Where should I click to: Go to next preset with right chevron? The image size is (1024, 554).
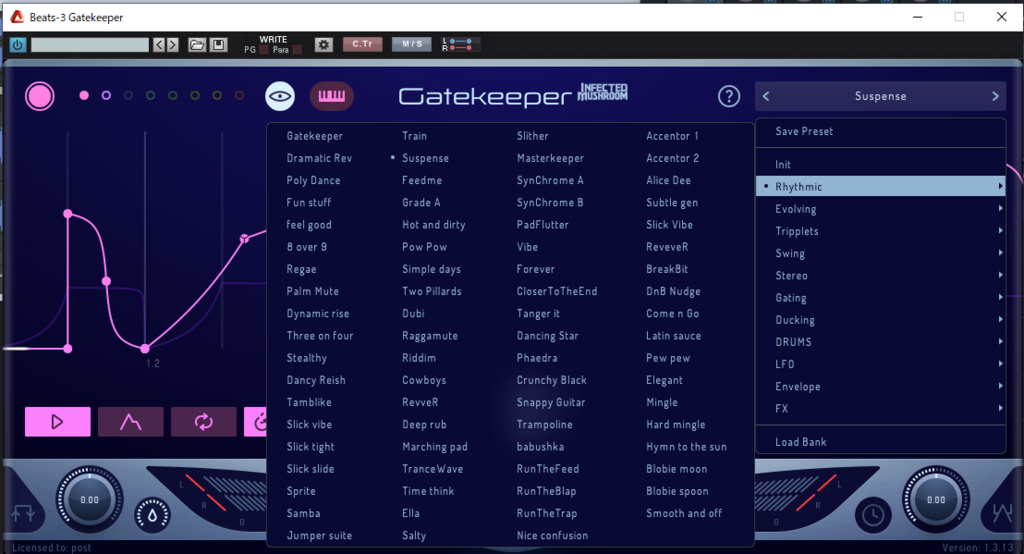(995, 96)
